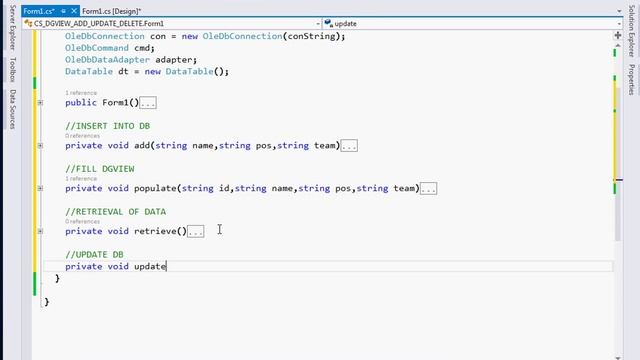Click the ellipsis box after add method
This screenshot has width=640, height=360.
[349, 146]
